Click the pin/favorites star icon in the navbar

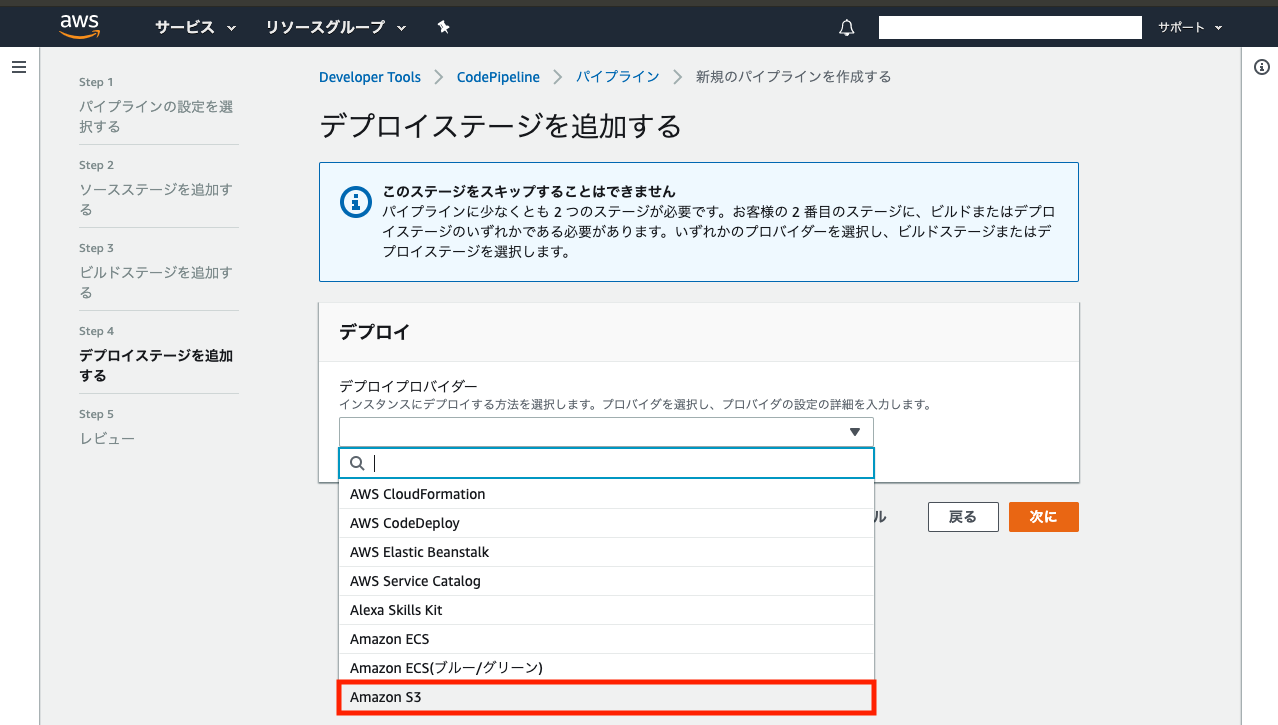point(443,27)
